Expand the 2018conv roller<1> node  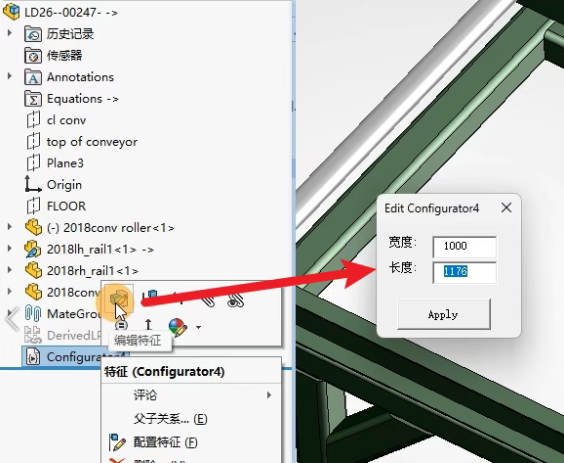[x=10, y=227]
